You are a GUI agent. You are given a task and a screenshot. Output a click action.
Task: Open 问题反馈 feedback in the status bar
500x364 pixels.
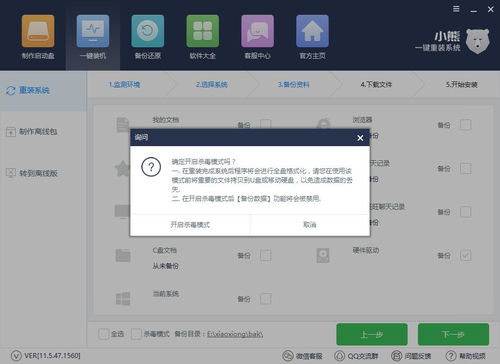[411, 356]
